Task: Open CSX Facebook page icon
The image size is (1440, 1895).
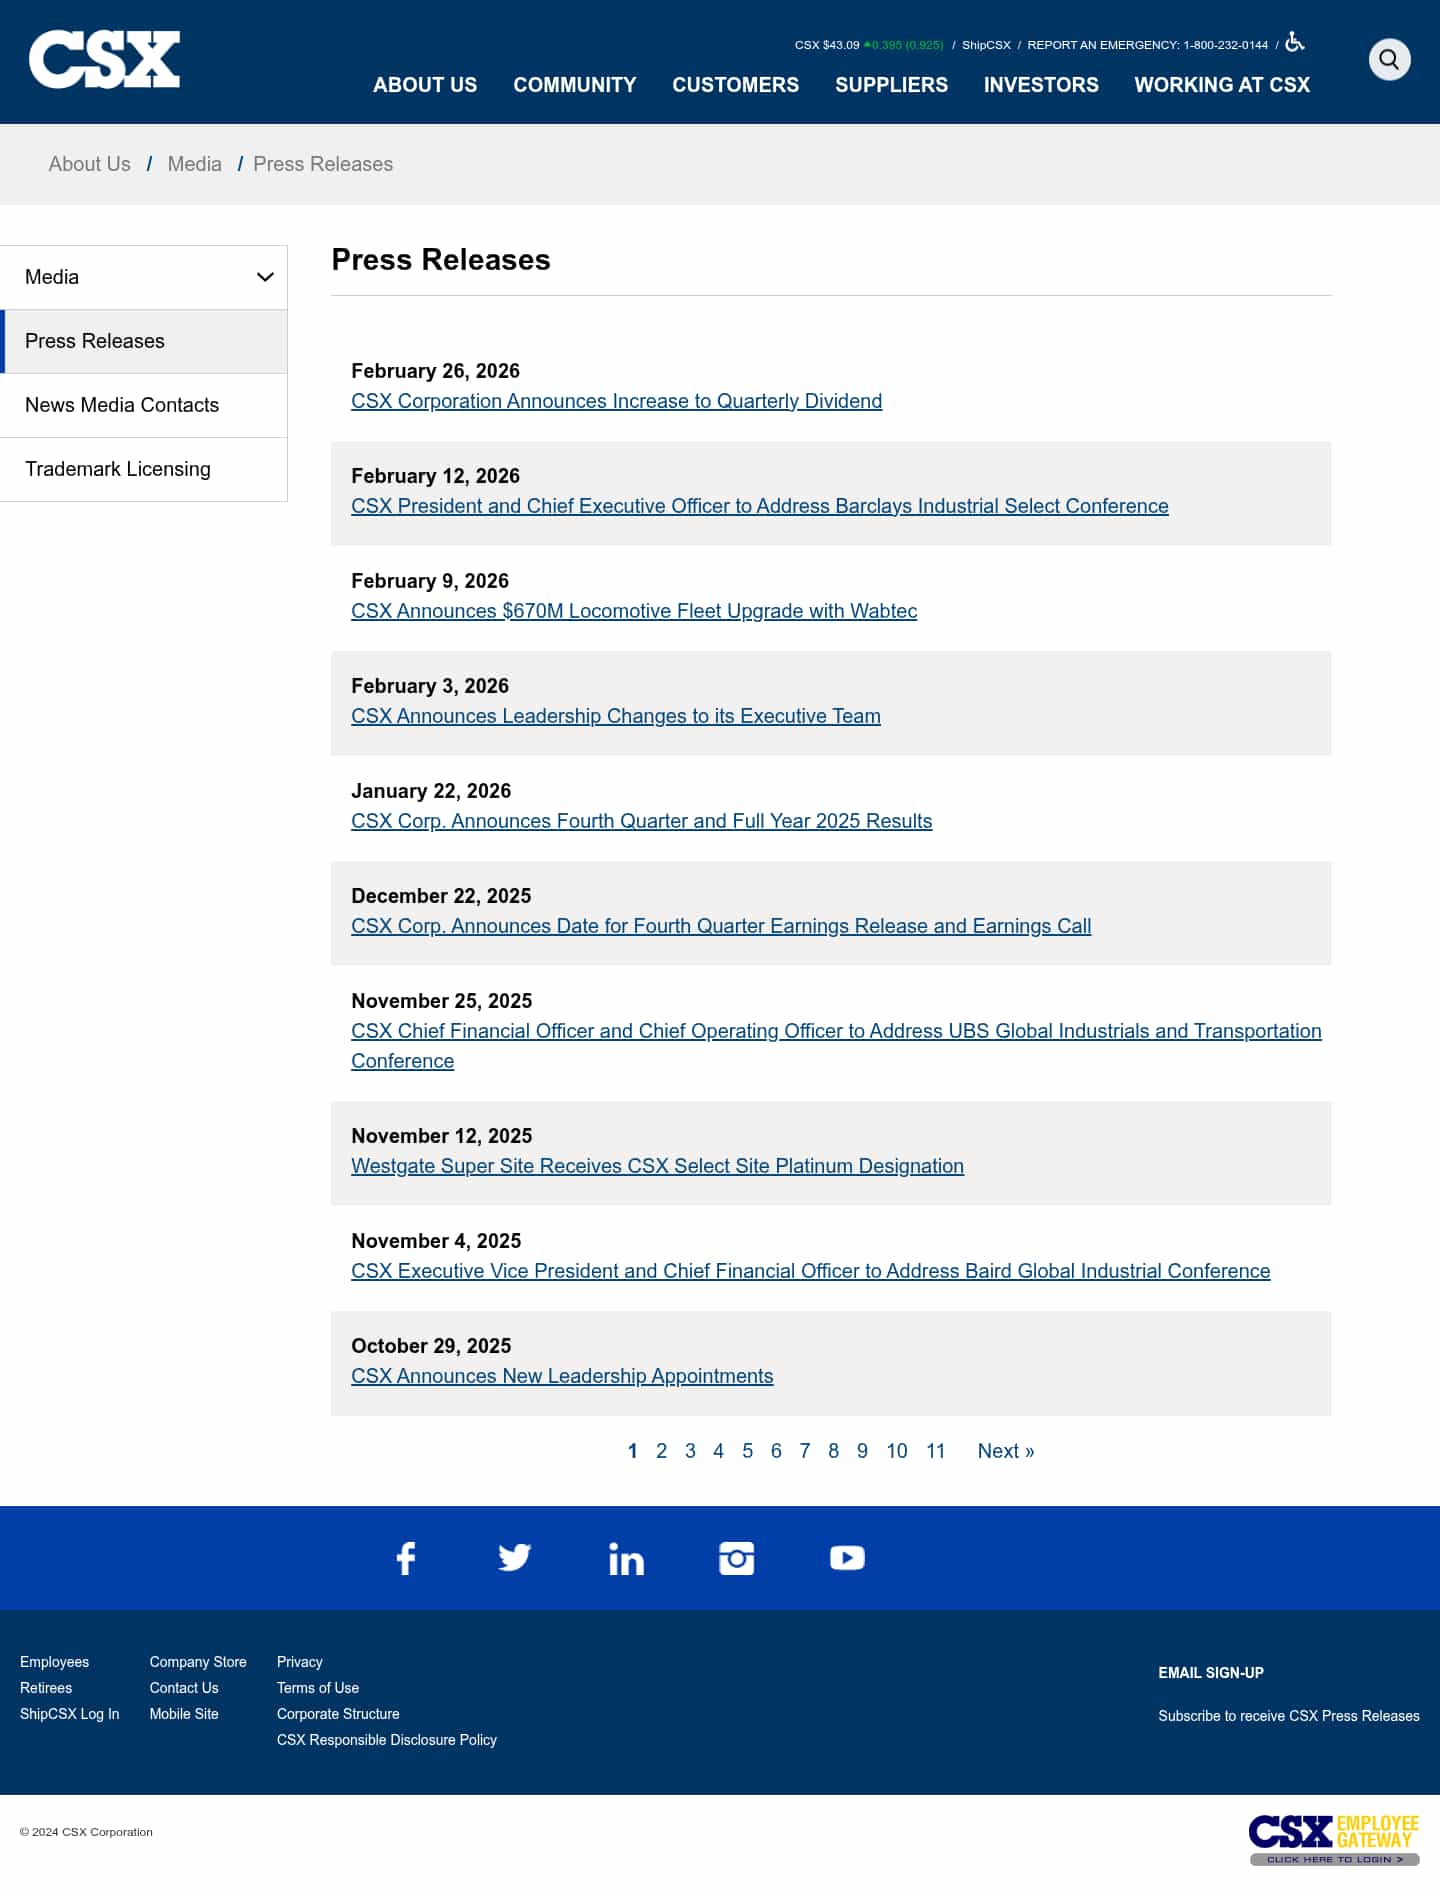Action: point(406,1558)
